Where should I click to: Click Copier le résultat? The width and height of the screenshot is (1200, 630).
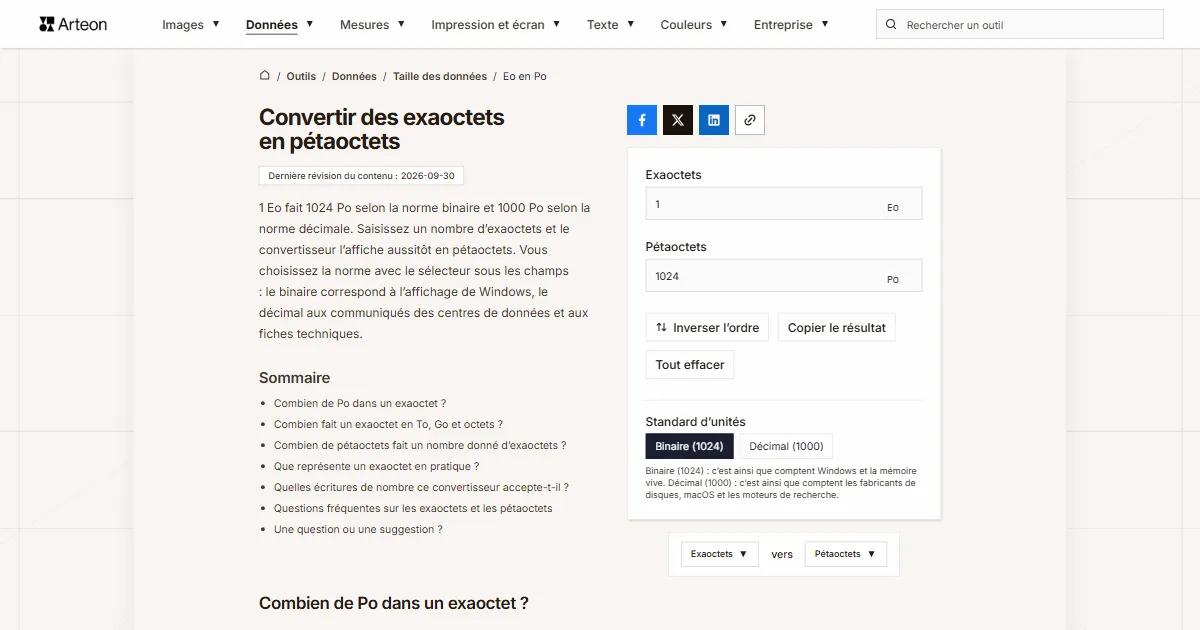click(837, 328)
